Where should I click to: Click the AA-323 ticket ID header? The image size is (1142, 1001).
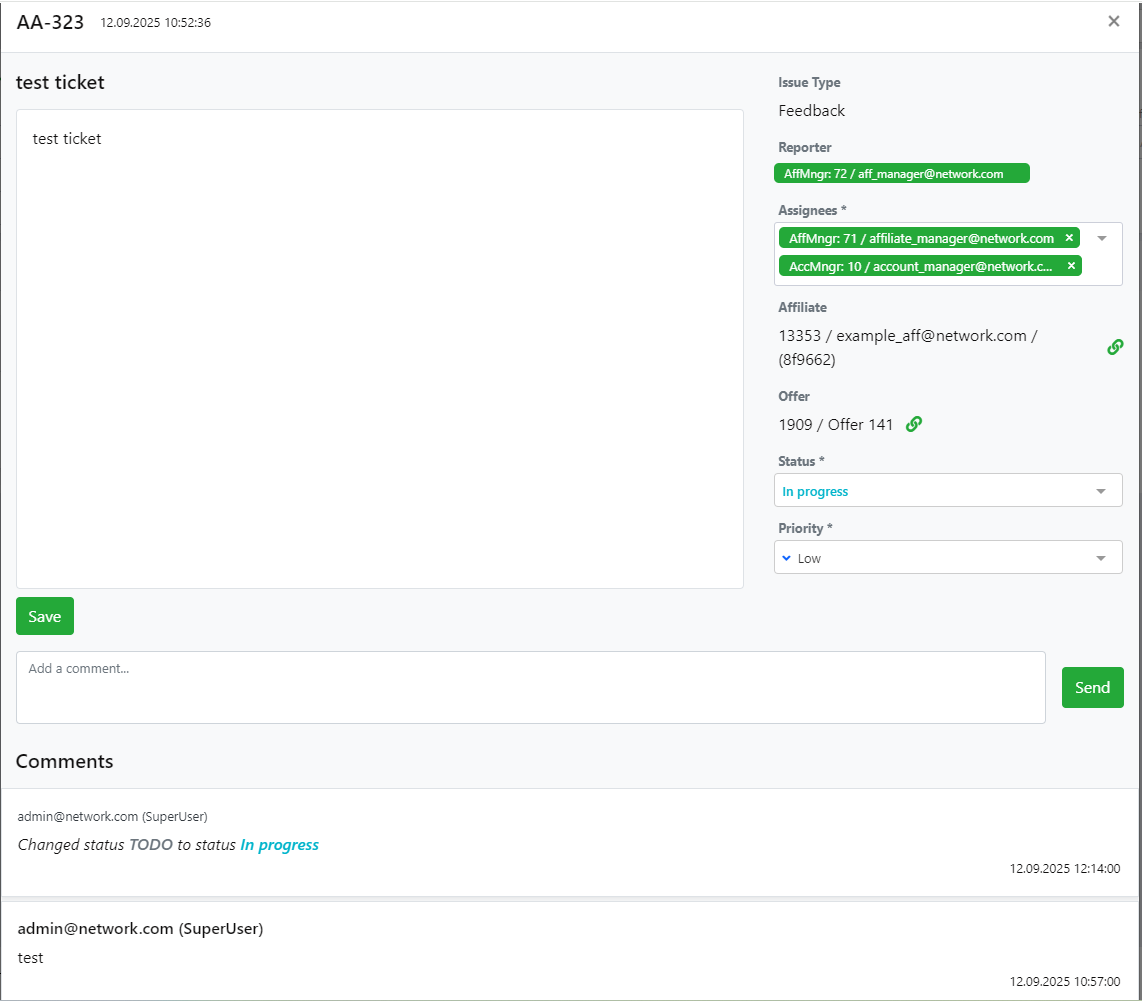click(x=50, y=22)
